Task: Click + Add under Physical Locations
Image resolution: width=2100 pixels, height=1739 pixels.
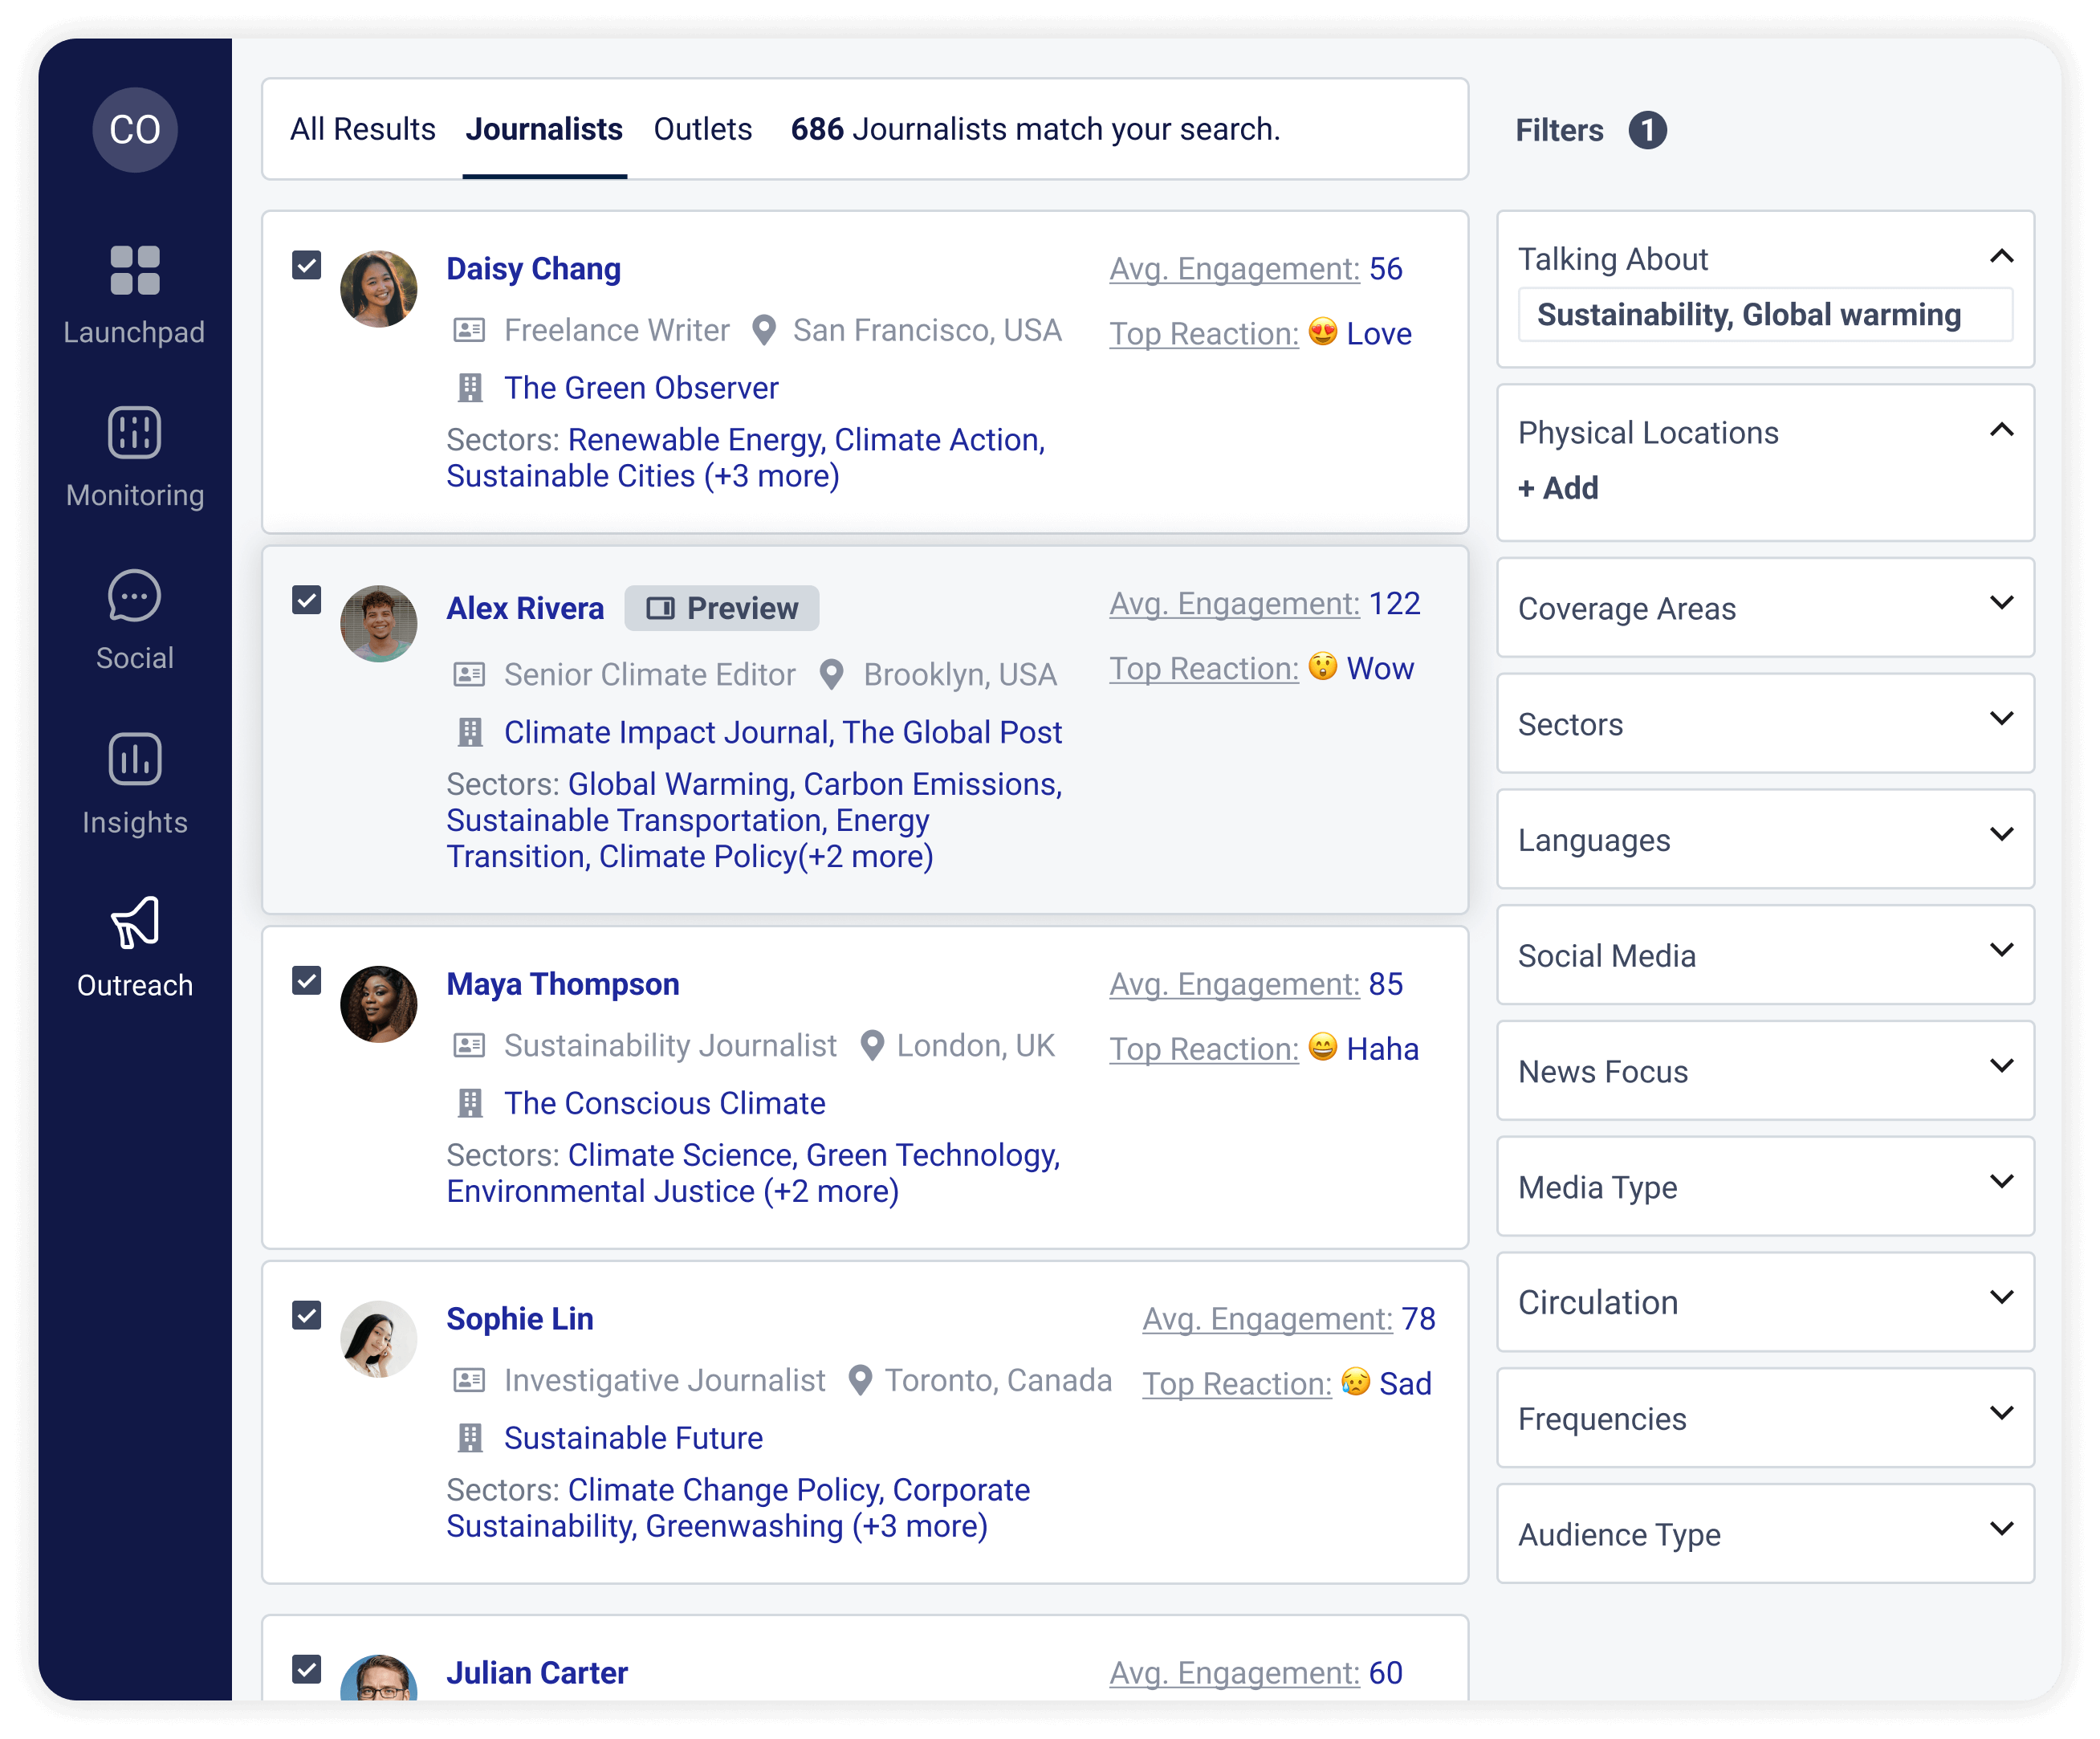Action: click(x=1558, y=488)
